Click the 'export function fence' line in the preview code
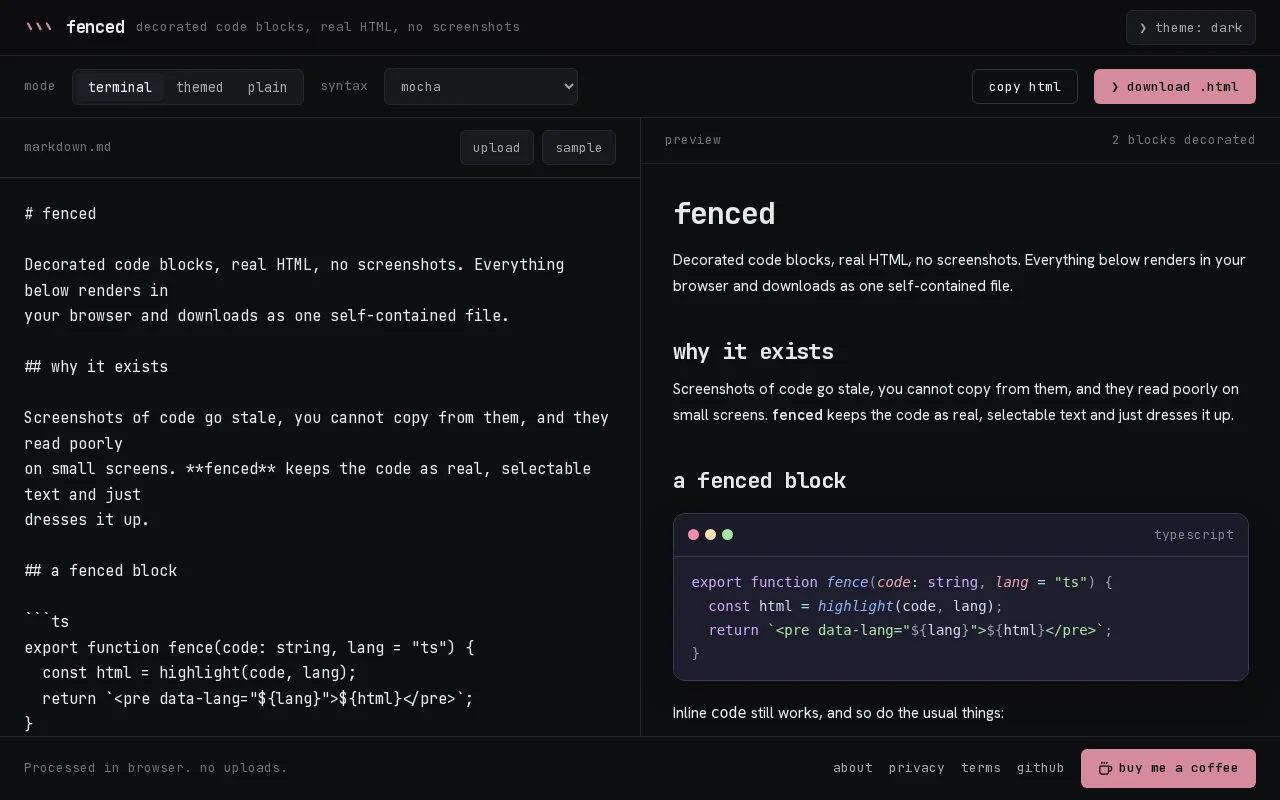Screen dimensions: 1280x800 click(902, 582)
